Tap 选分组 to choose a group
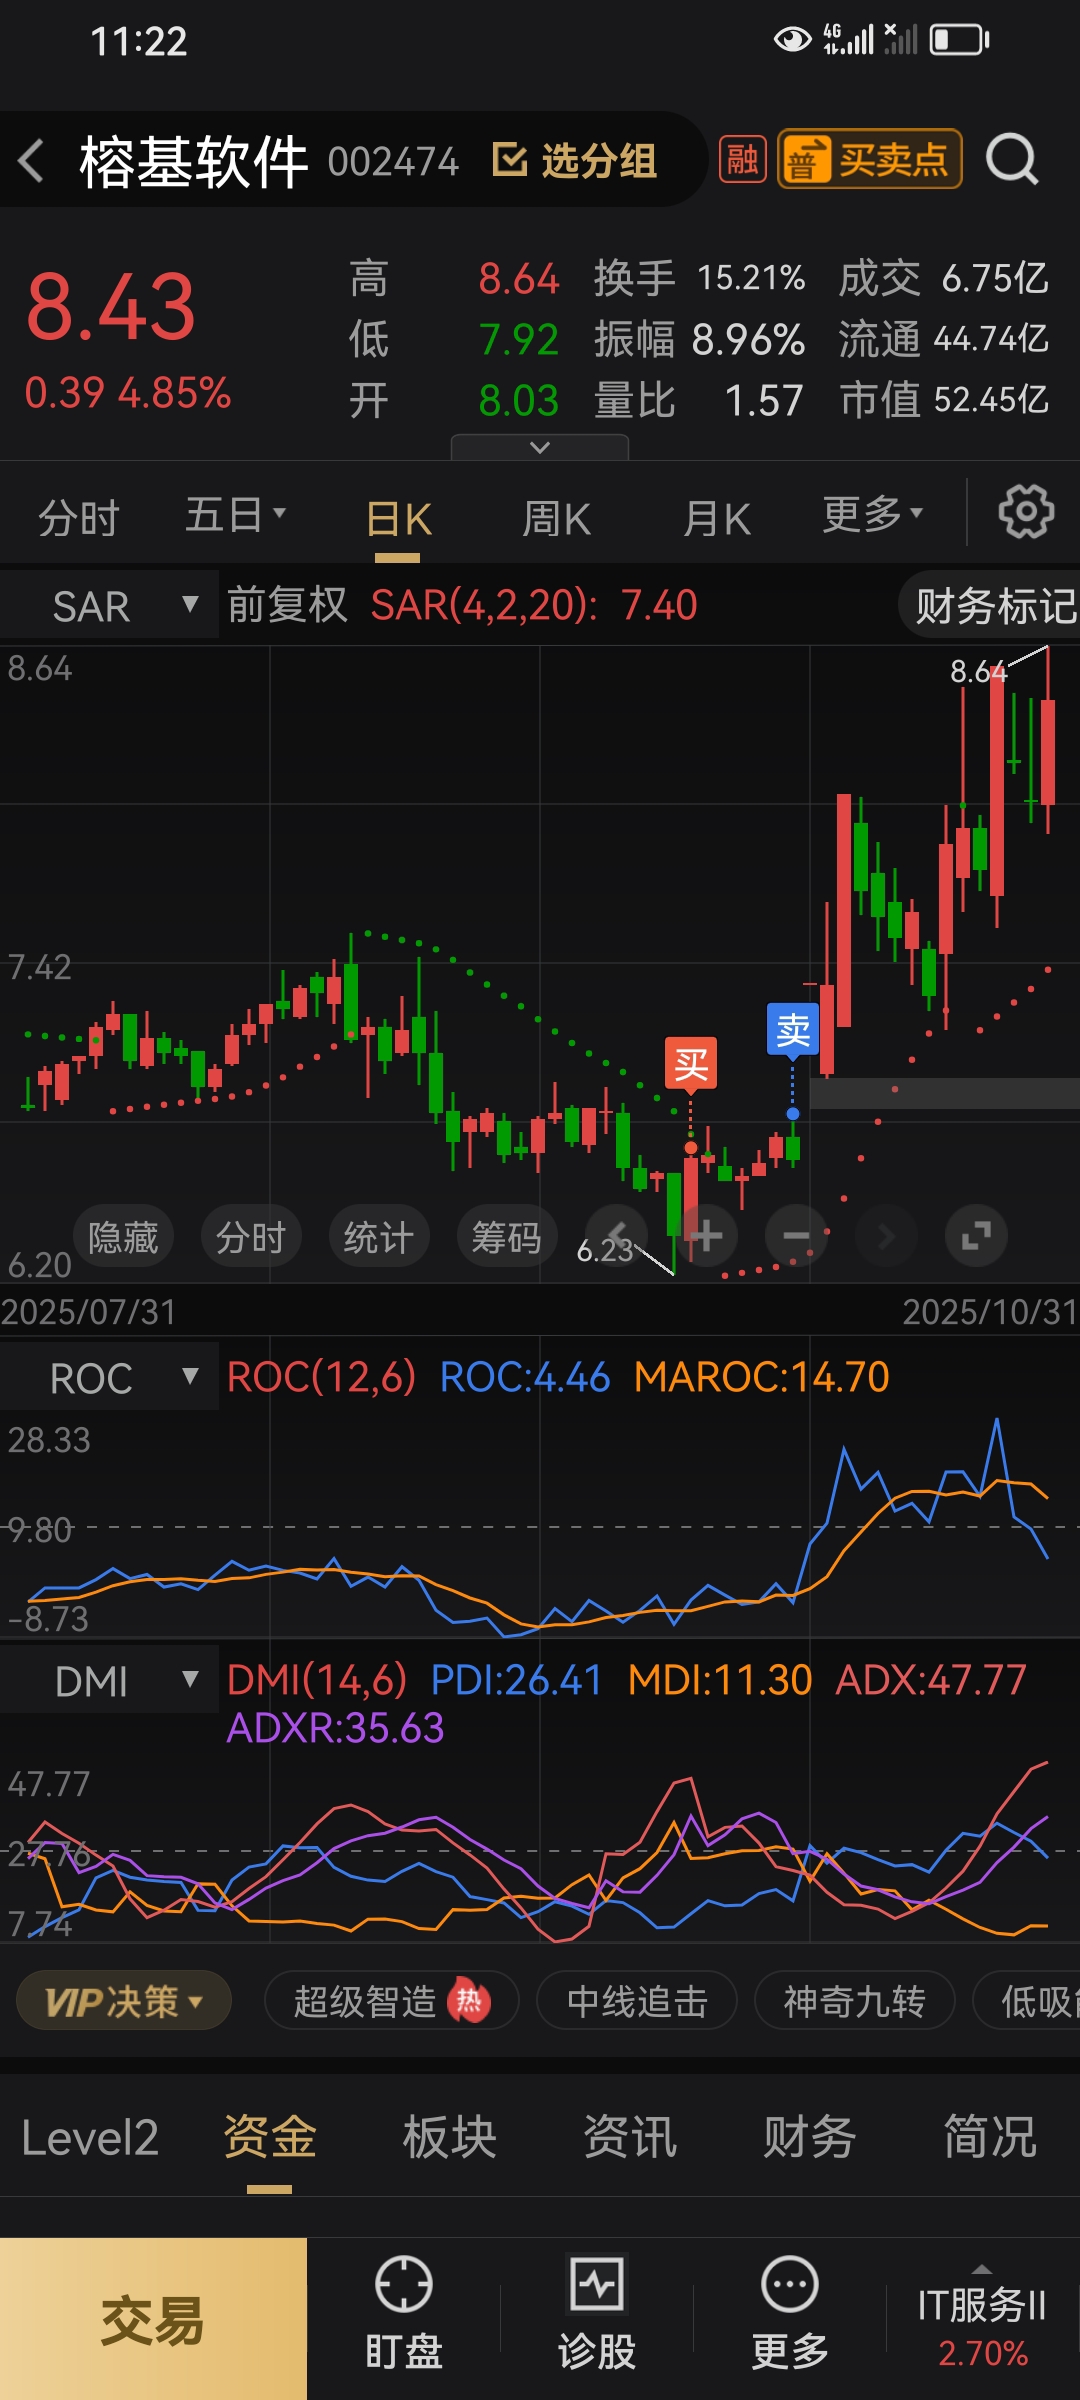The width and height of the screenshot is (1080, 2400). click(575, 160)
